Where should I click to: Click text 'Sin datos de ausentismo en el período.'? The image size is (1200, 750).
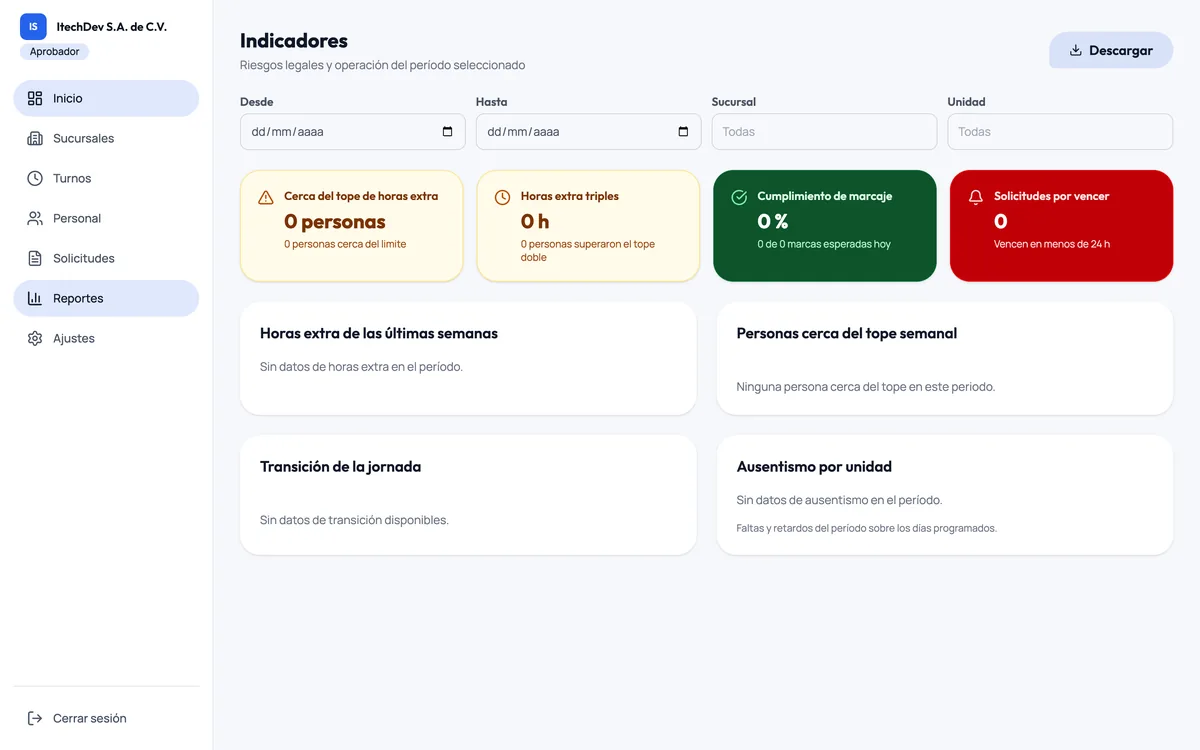839,500
